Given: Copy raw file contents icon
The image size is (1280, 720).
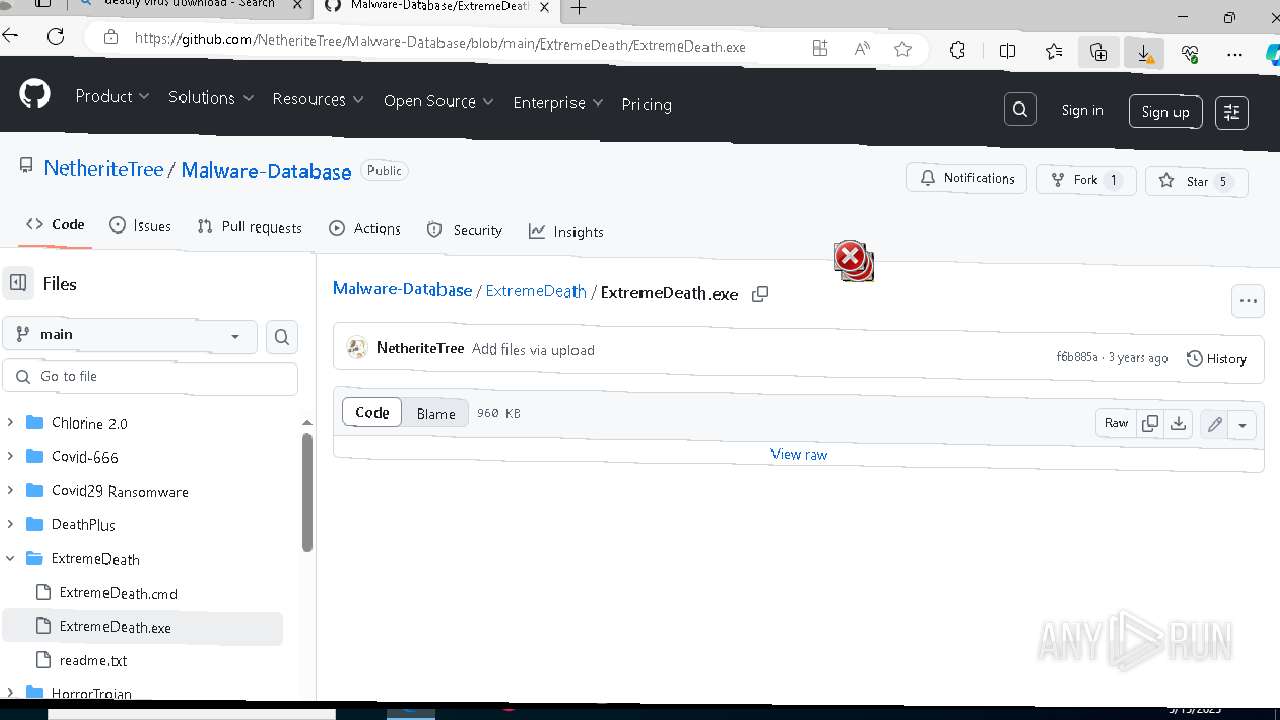Looking at the screenshot, I should click(1150, 423).
